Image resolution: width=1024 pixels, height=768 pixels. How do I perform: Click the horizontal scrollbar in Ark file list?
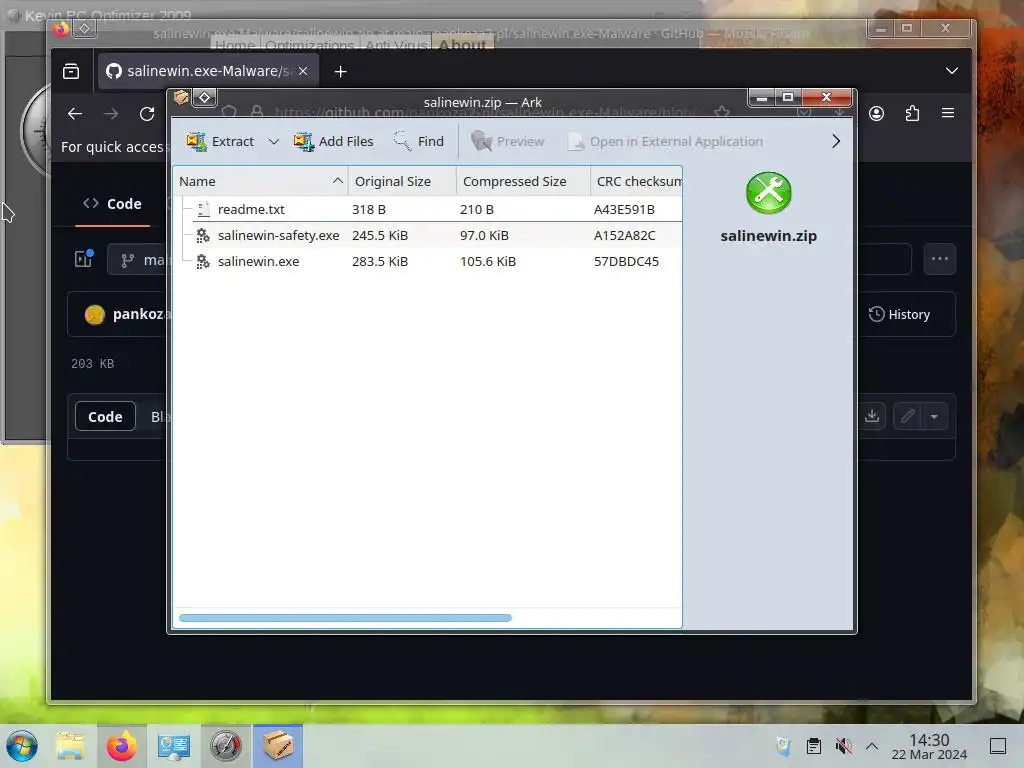click(345, 618)
